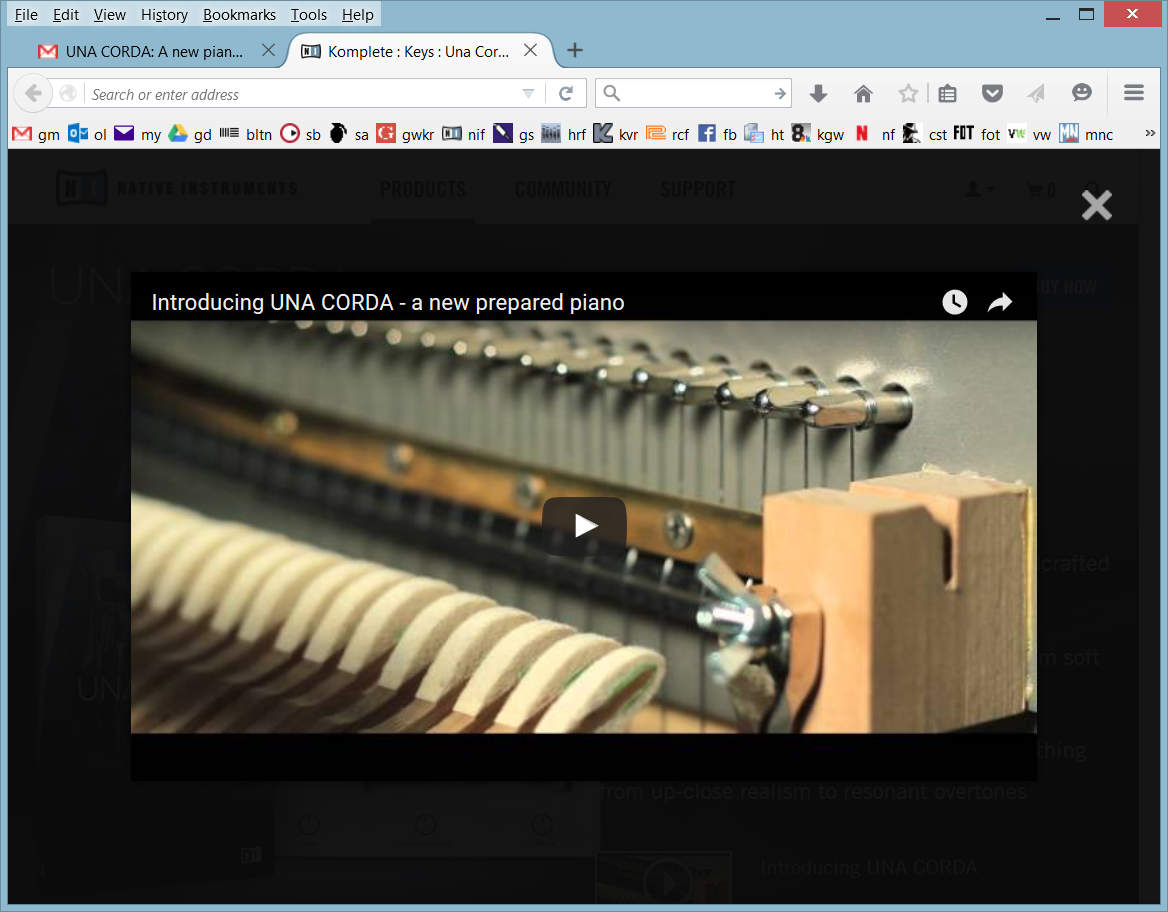Show more bookmarks with the chevron

(x=1149, y=133)
